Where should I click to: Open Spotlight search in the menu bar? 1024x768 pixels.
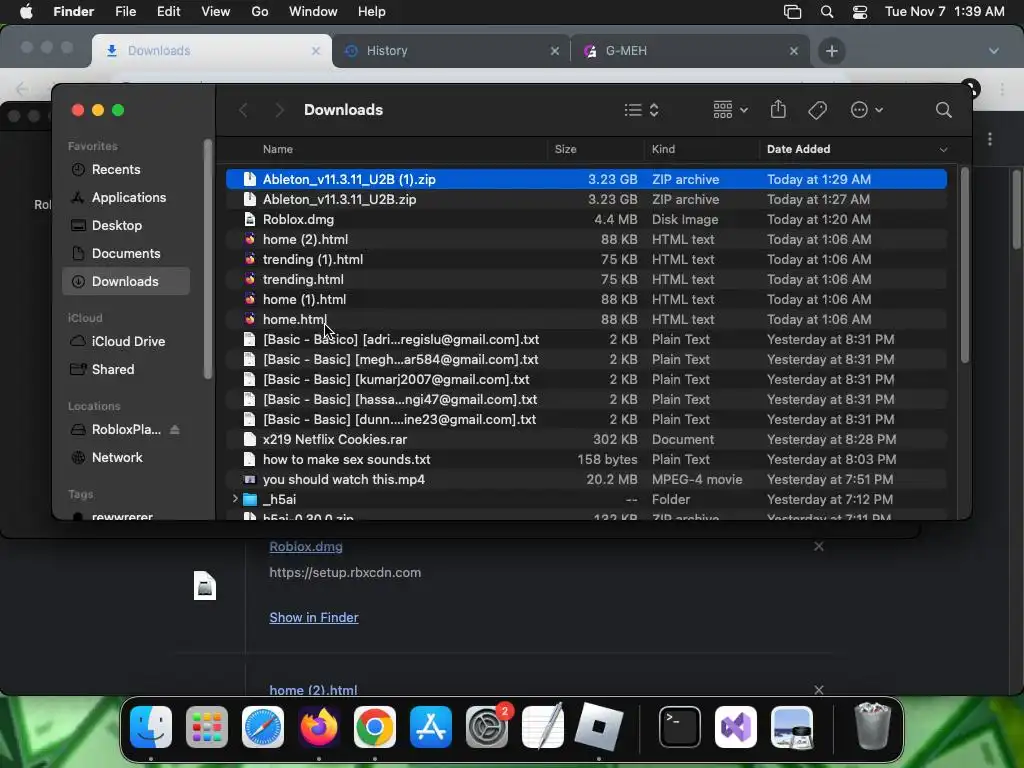click(827, 12)
